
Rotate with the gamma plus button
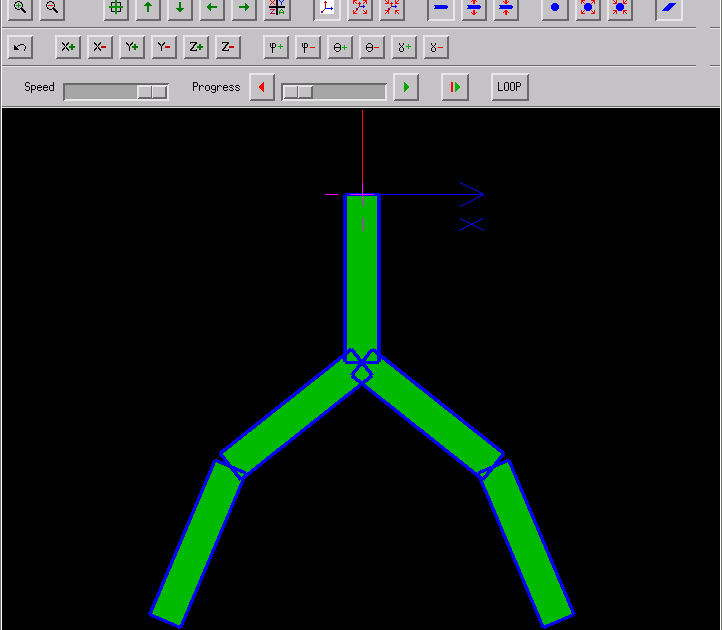[404, 47]
